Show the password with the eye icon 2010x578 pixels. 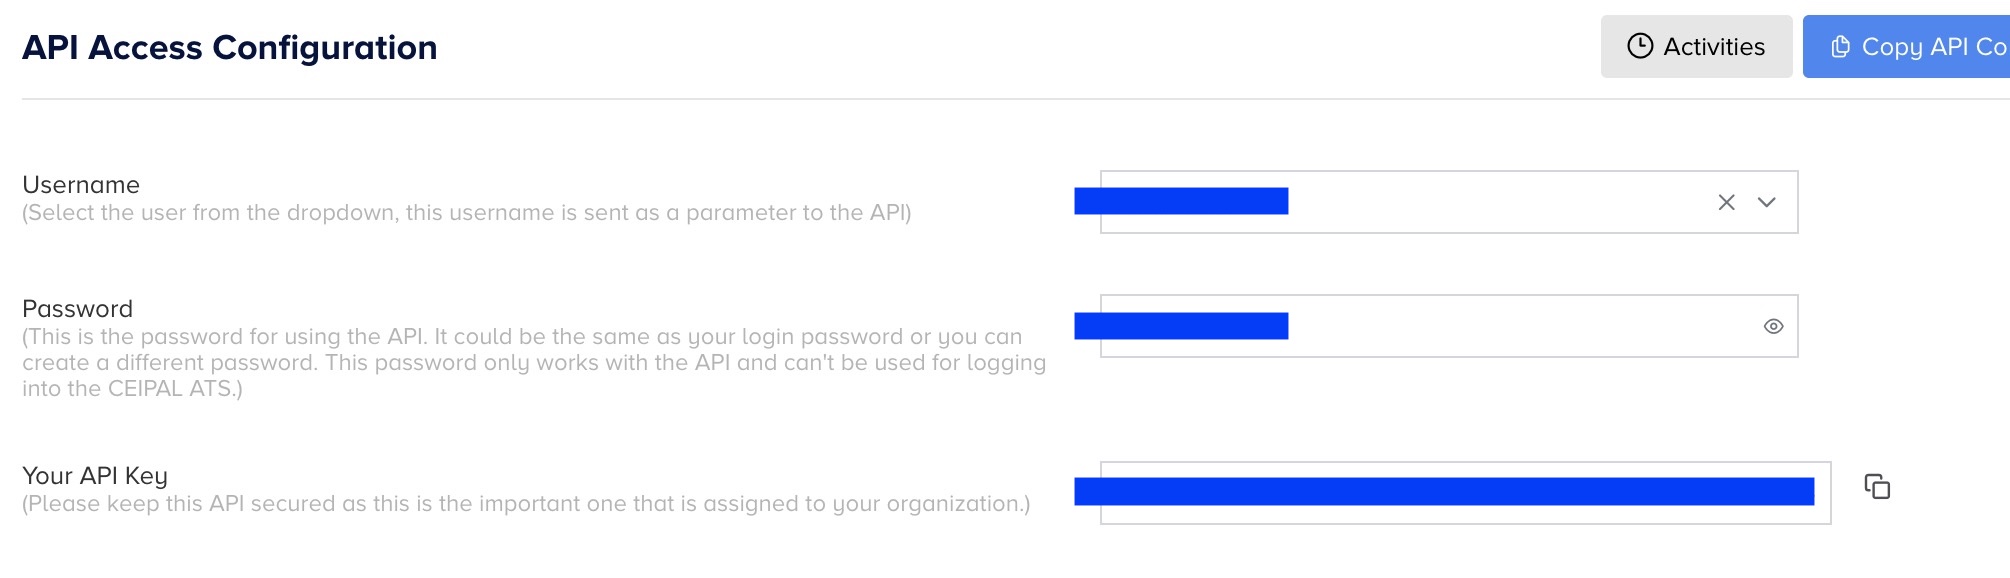coord(1773,326)
